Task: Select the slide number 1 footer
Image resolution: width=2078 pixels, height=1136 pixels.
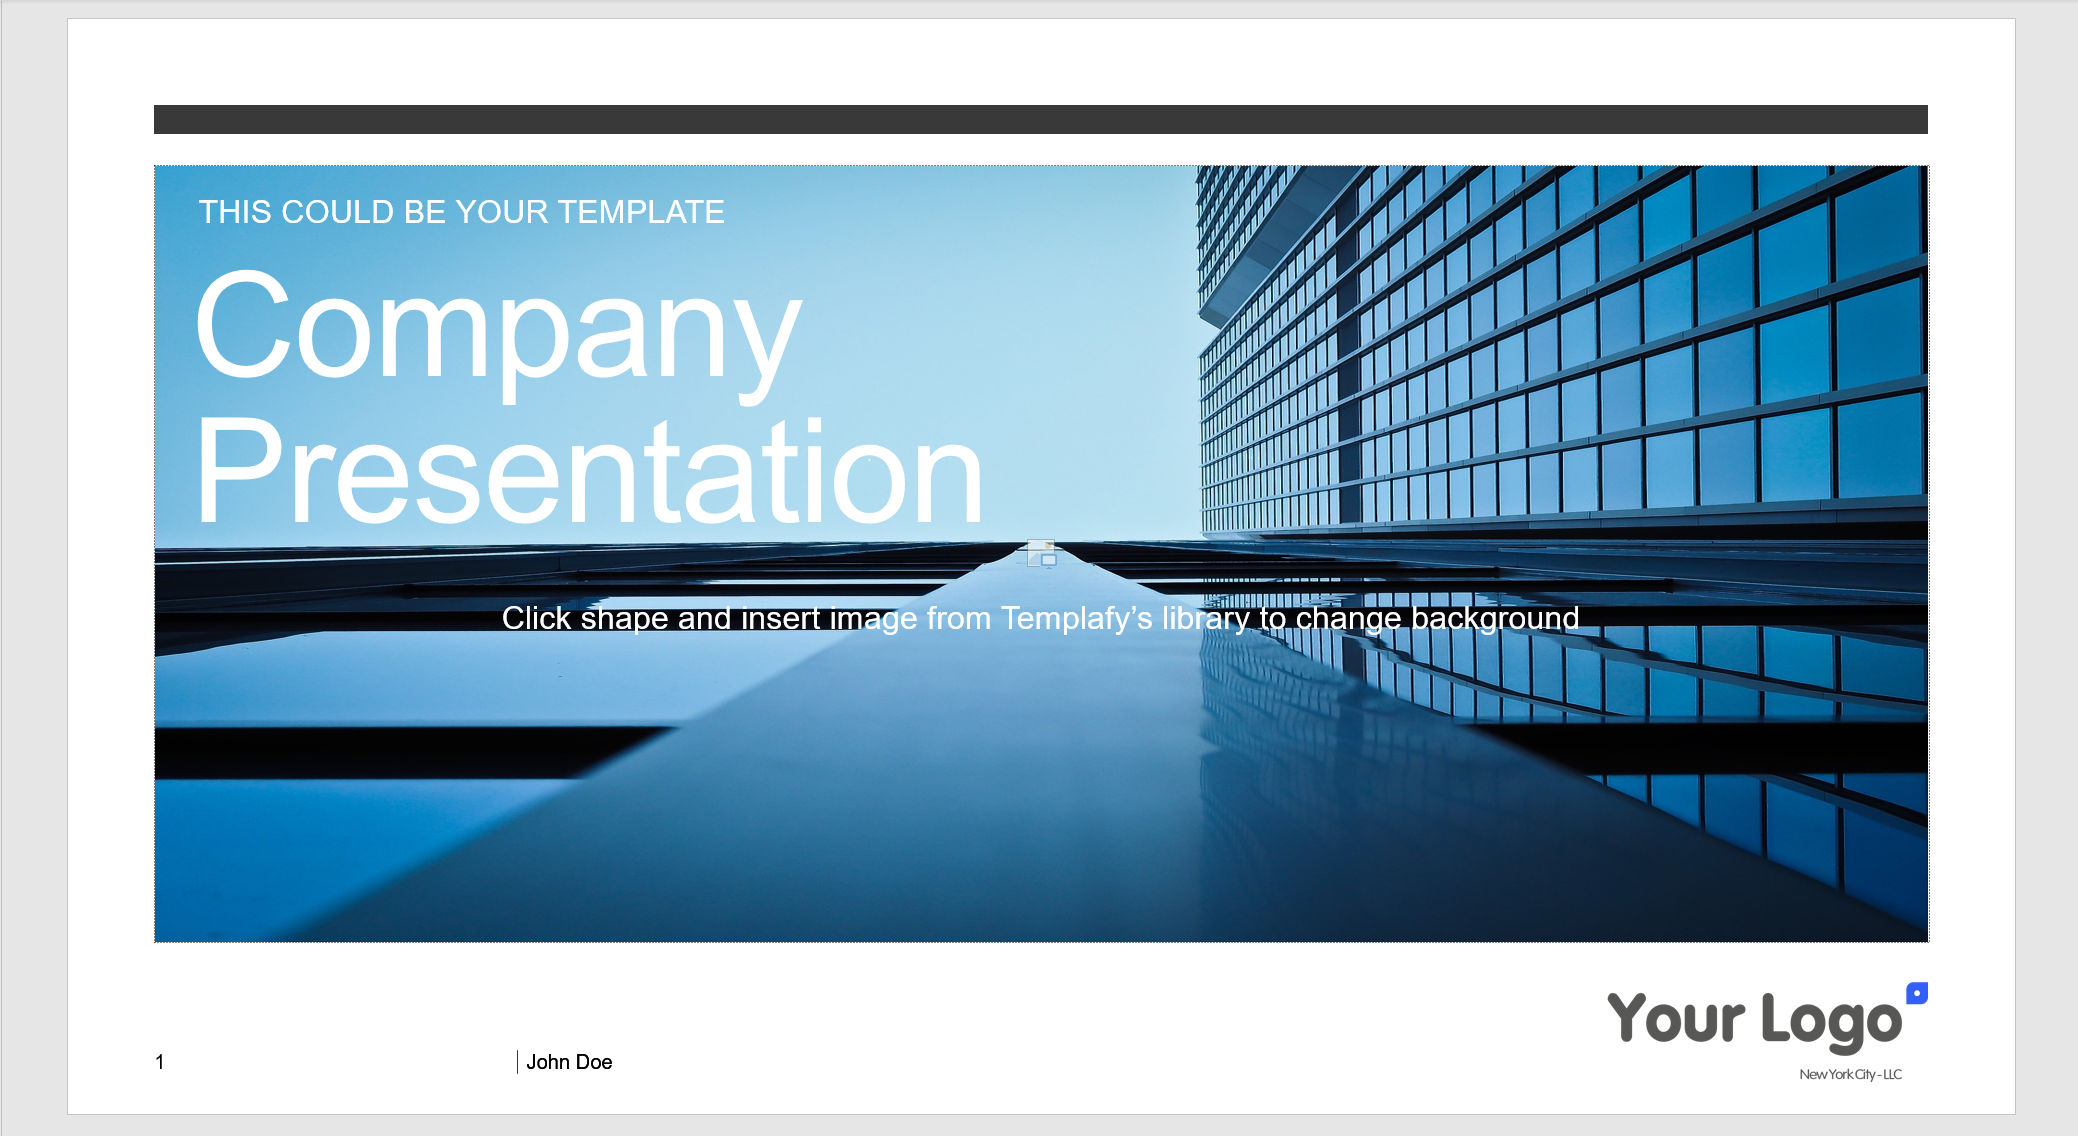Action: click(x=160, y=1062)
